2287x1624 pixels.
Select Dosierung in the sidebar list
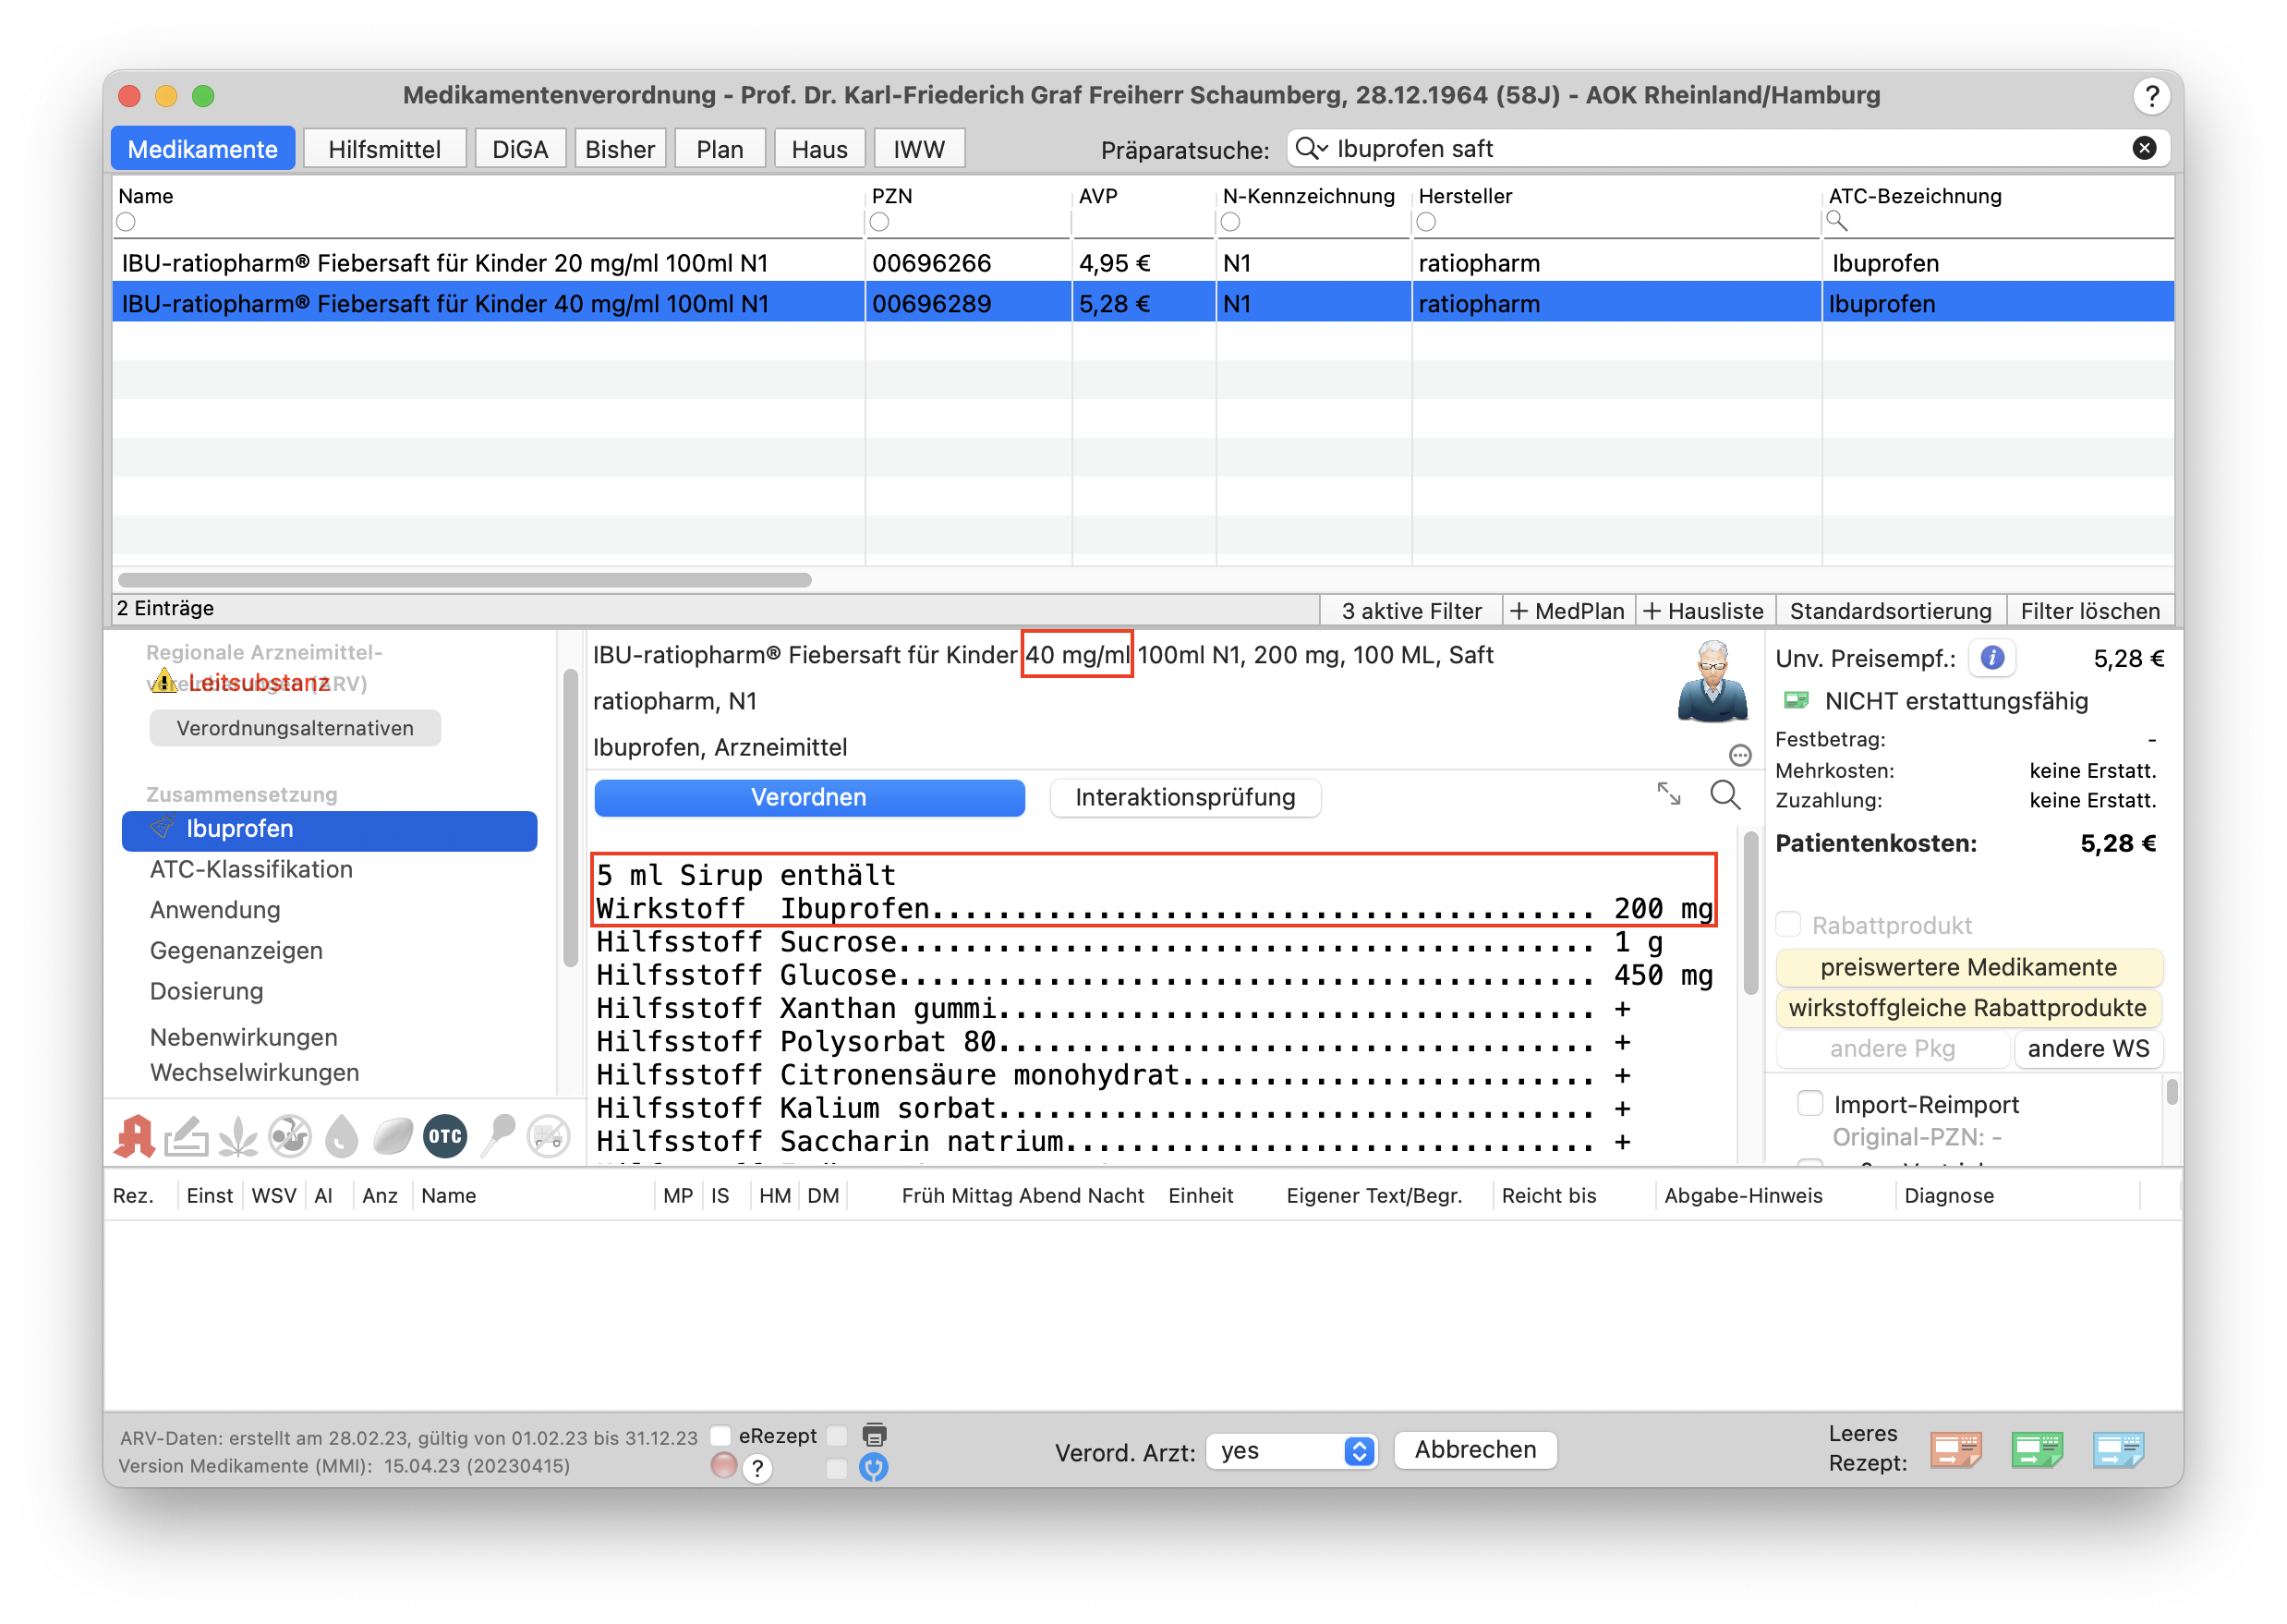pyautogui.click(x=206, y=991)
